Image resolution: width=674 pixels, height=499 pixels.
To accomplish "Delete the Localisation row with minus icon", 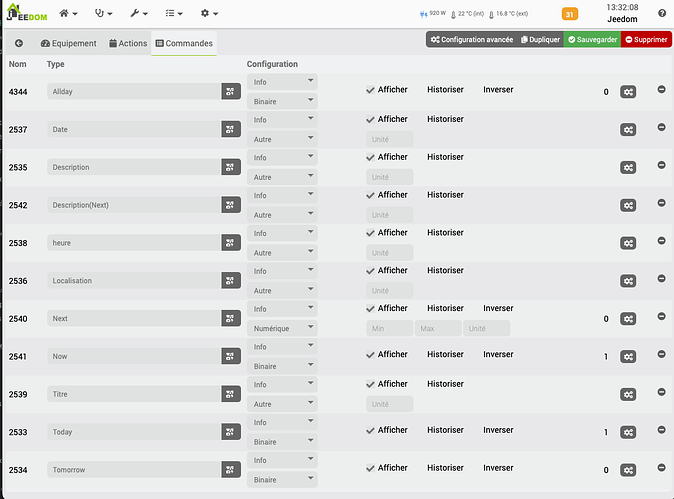I will pos(662,279).
